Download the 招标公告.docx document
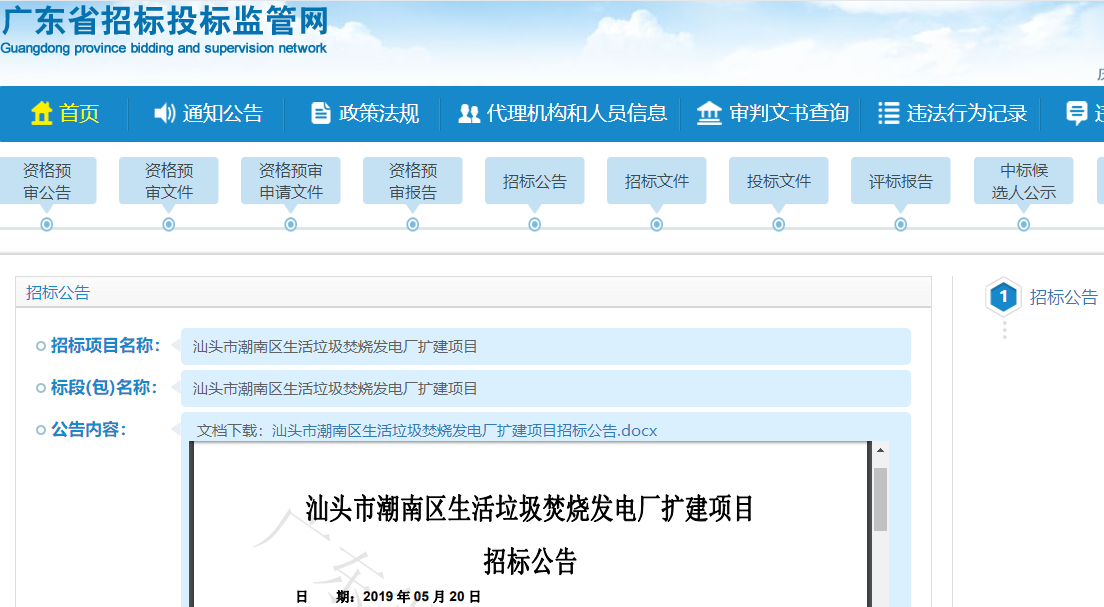1104x607 pixels. point(464,431)
